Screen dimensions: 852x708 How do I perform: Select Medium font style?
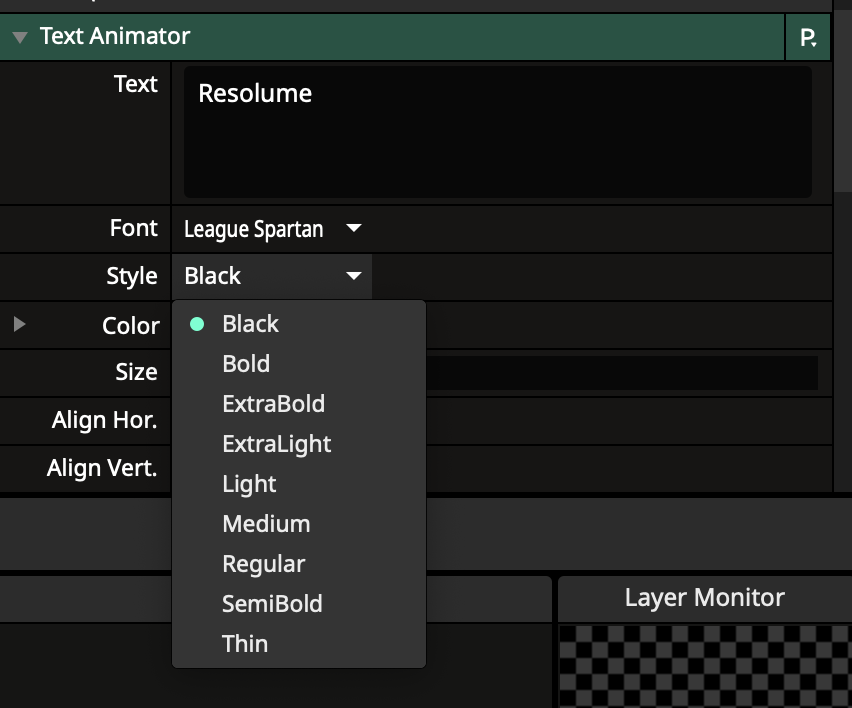(x=266, y=524)
